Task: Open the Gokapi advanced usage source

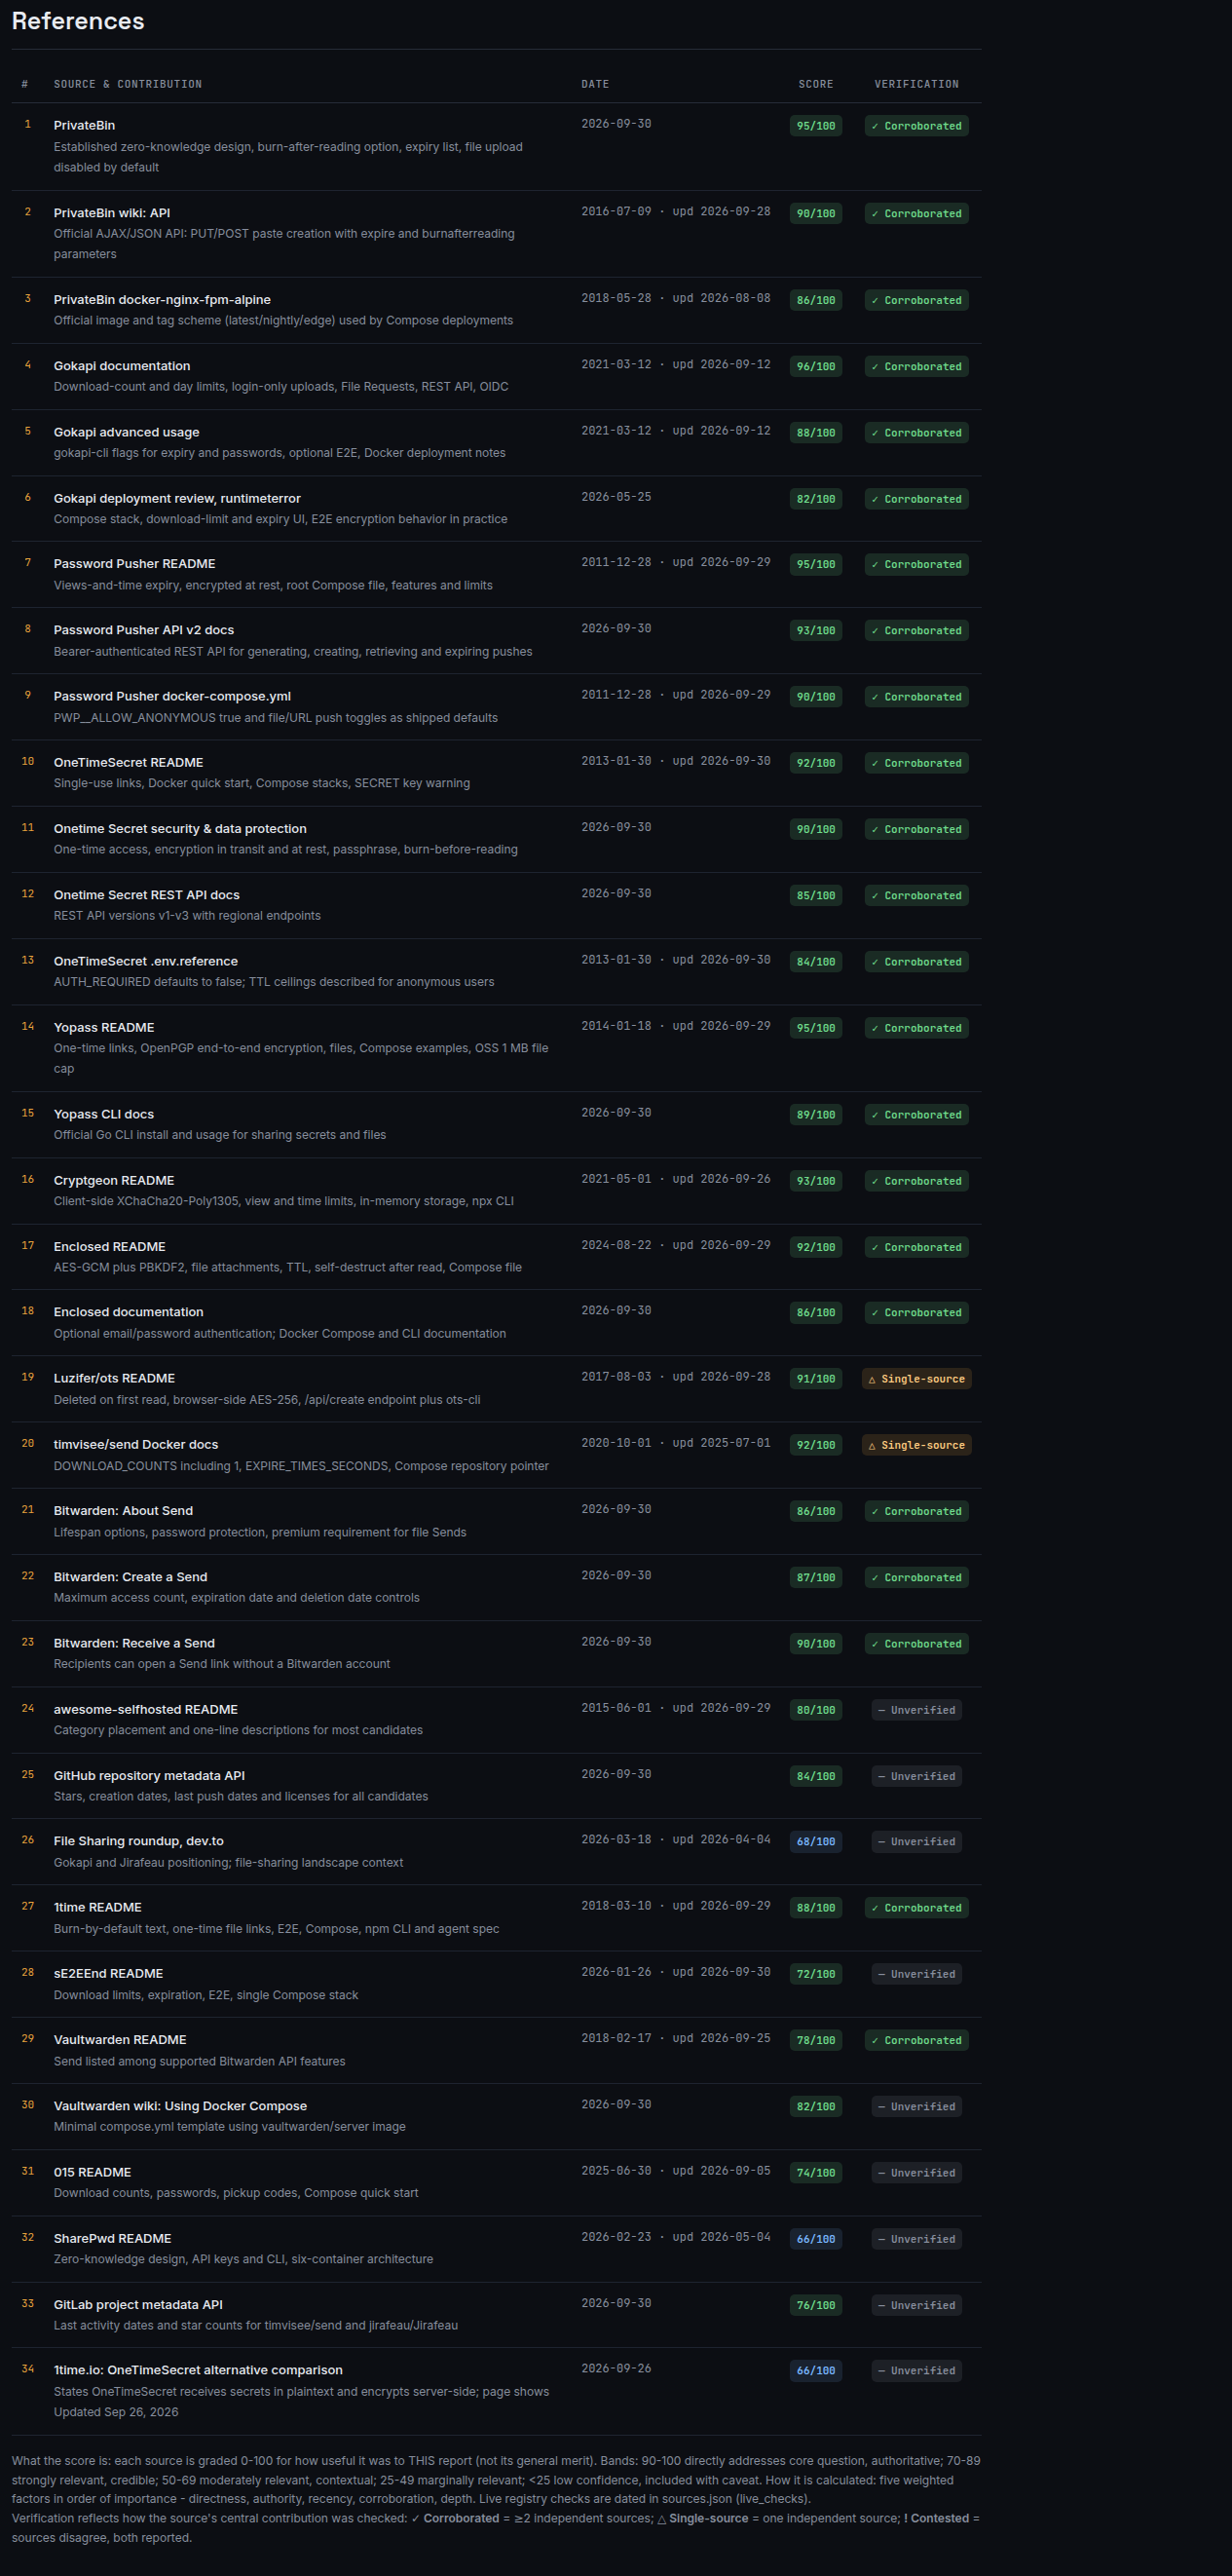Action: click(x=127, y=432)
